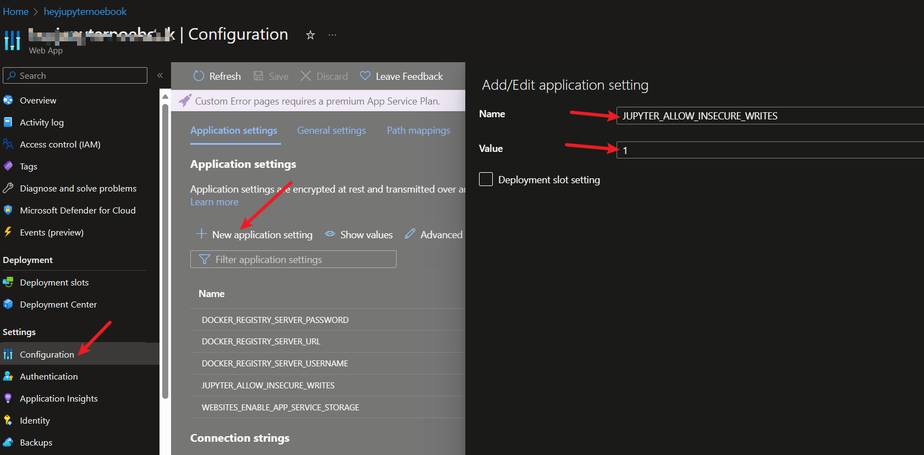
Task: Click the web app configuration icon in title
Action: pos(12,39)
